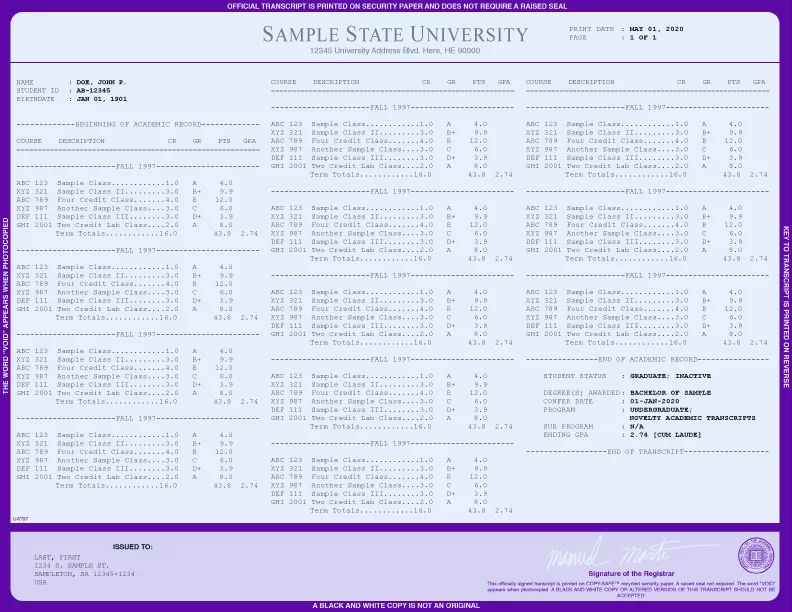
Task: Click the top official transcript security banner
Action: (396, 6)
